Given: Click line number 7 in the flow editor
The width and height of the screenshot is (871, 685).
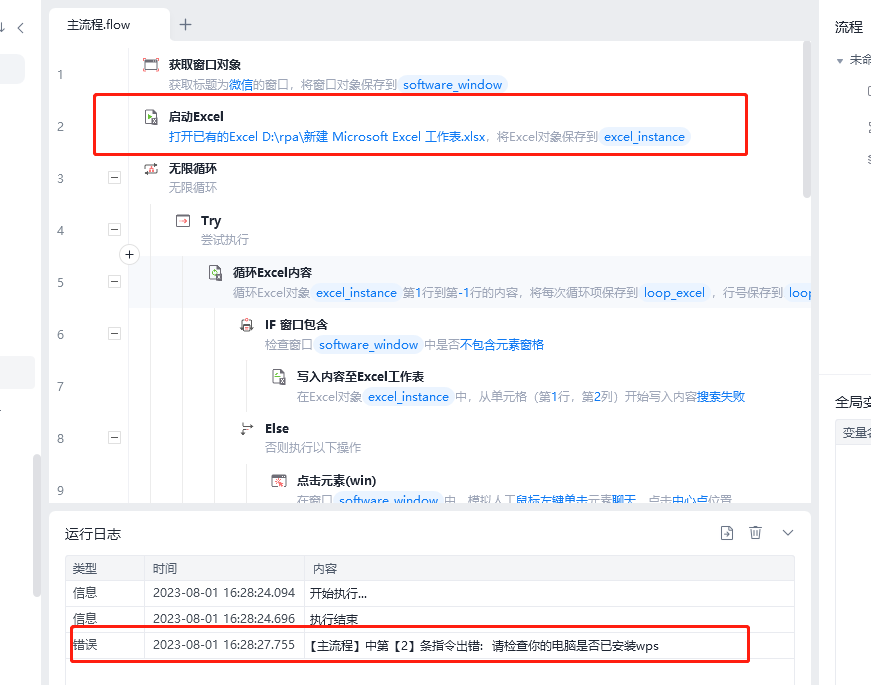Looking at the screenshot, I should pyautogui.click(x=61, y=387).
